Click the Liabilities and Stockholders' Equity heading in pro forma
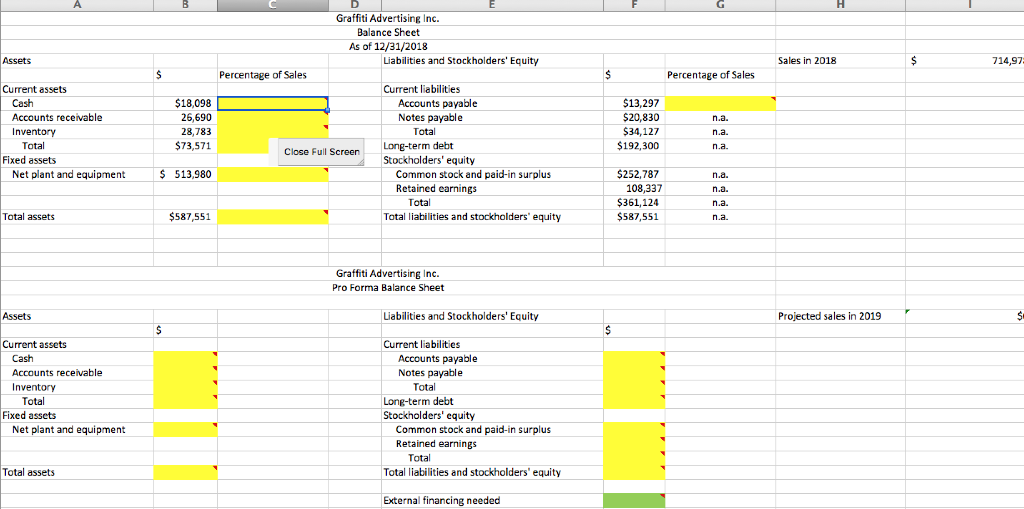1024x509 pixels. coord(460,316)
